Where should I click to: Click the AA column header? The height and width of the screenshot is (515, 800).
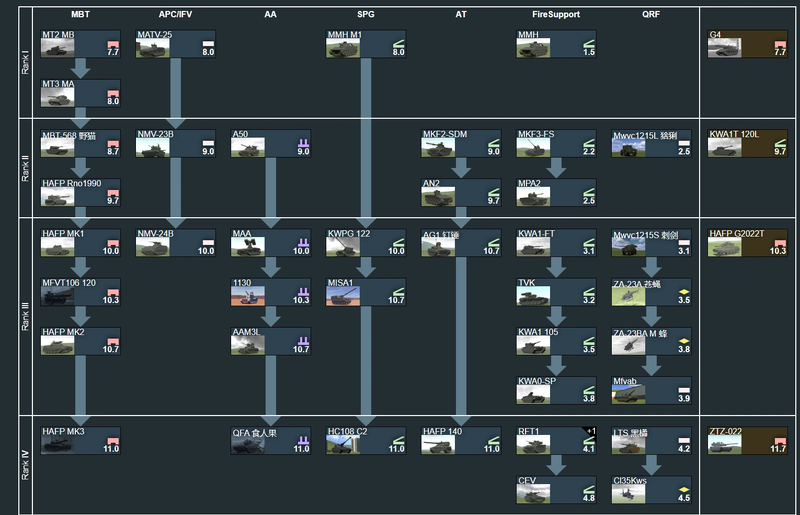pos(270,14)
